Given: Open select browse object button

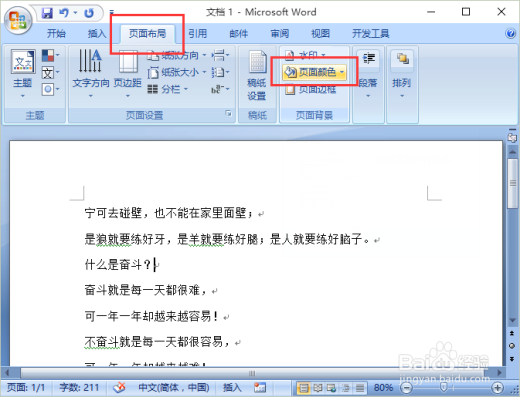Looking at the screenshot, I should click(x=512, y=346).
